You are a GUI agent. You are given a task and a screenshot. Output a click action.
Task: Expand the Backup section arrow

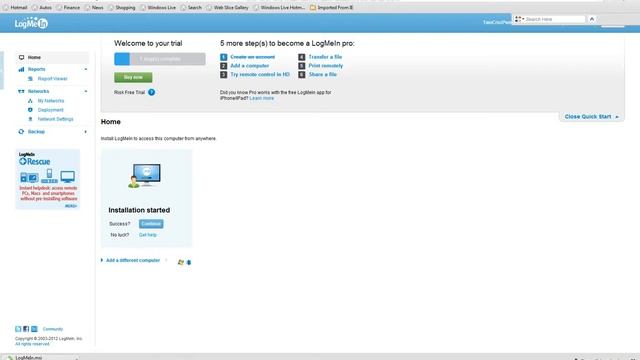pyautogui.click(x=86, y=132)
